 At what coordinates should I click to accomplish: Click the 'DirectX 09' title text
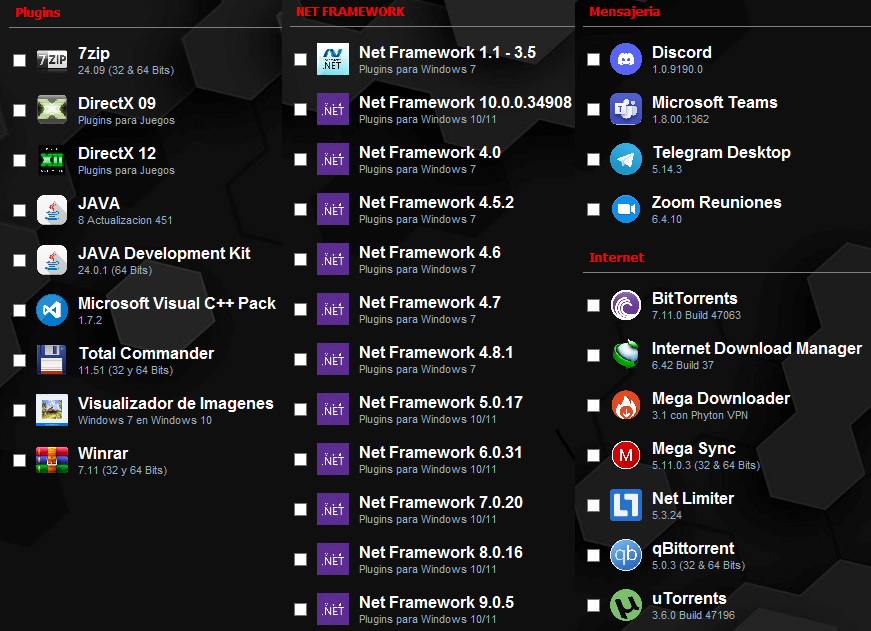(x=117, y=103)
